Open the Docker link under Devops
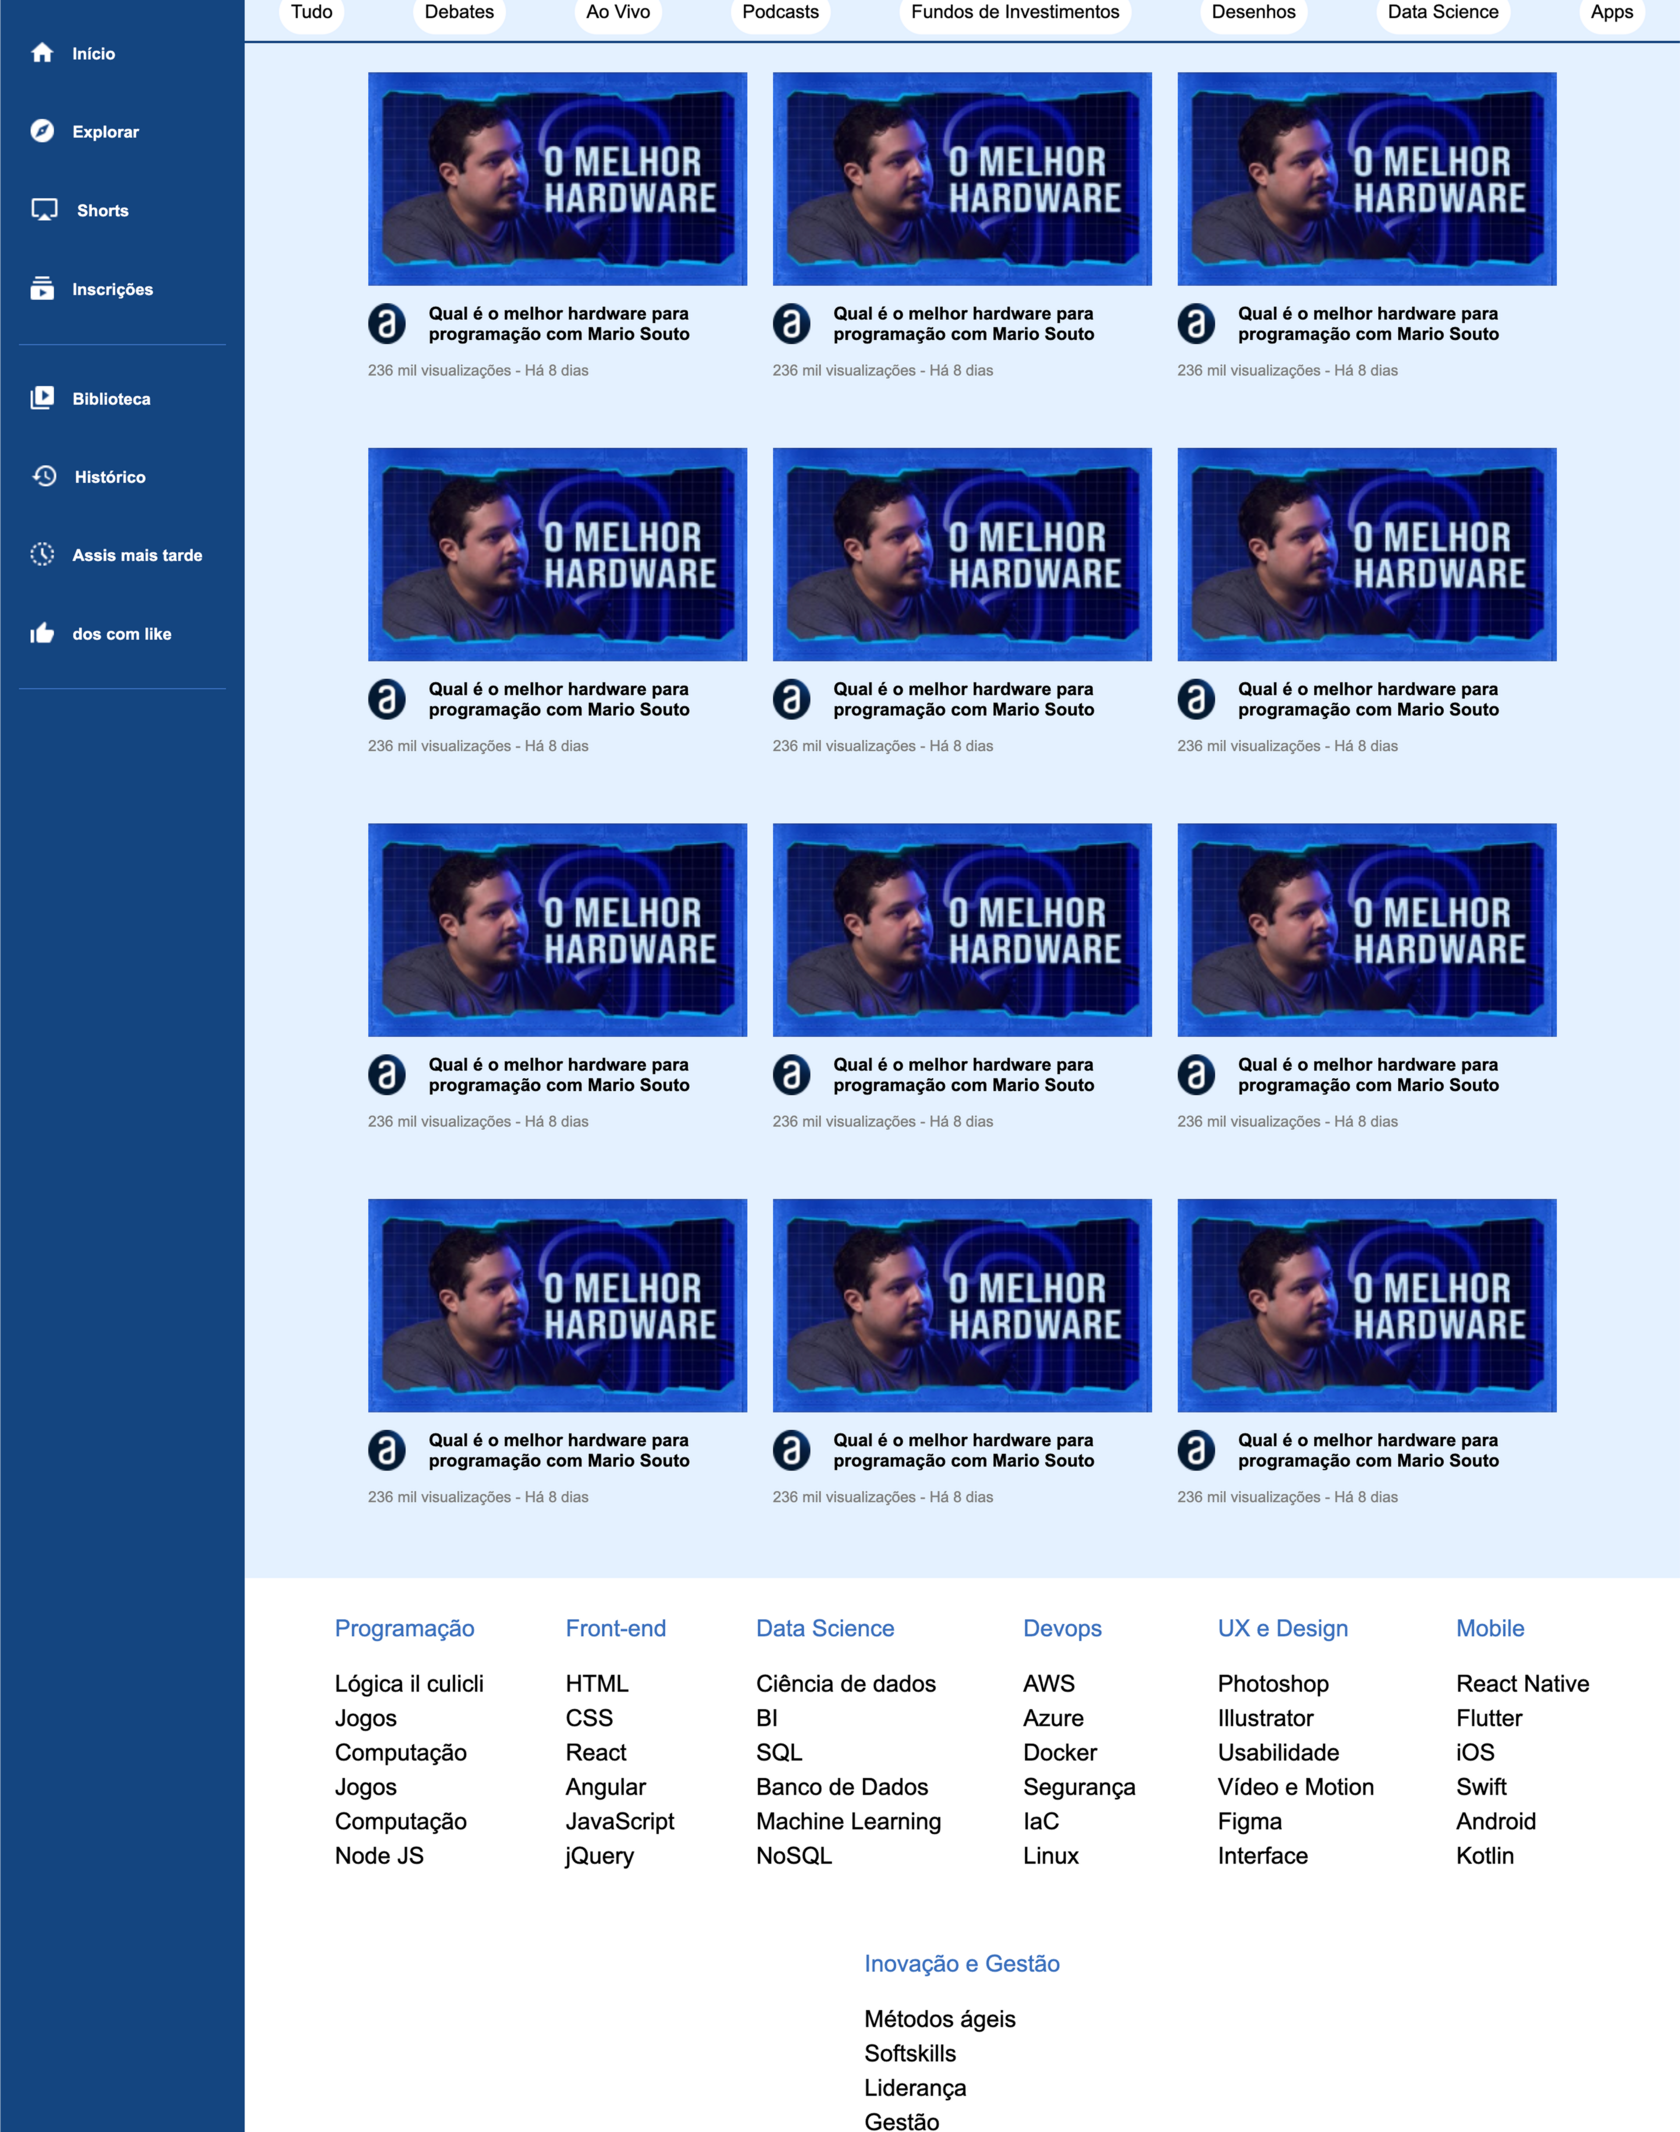The height and width of the screenshot is (2132, 1680). 1059,1752
